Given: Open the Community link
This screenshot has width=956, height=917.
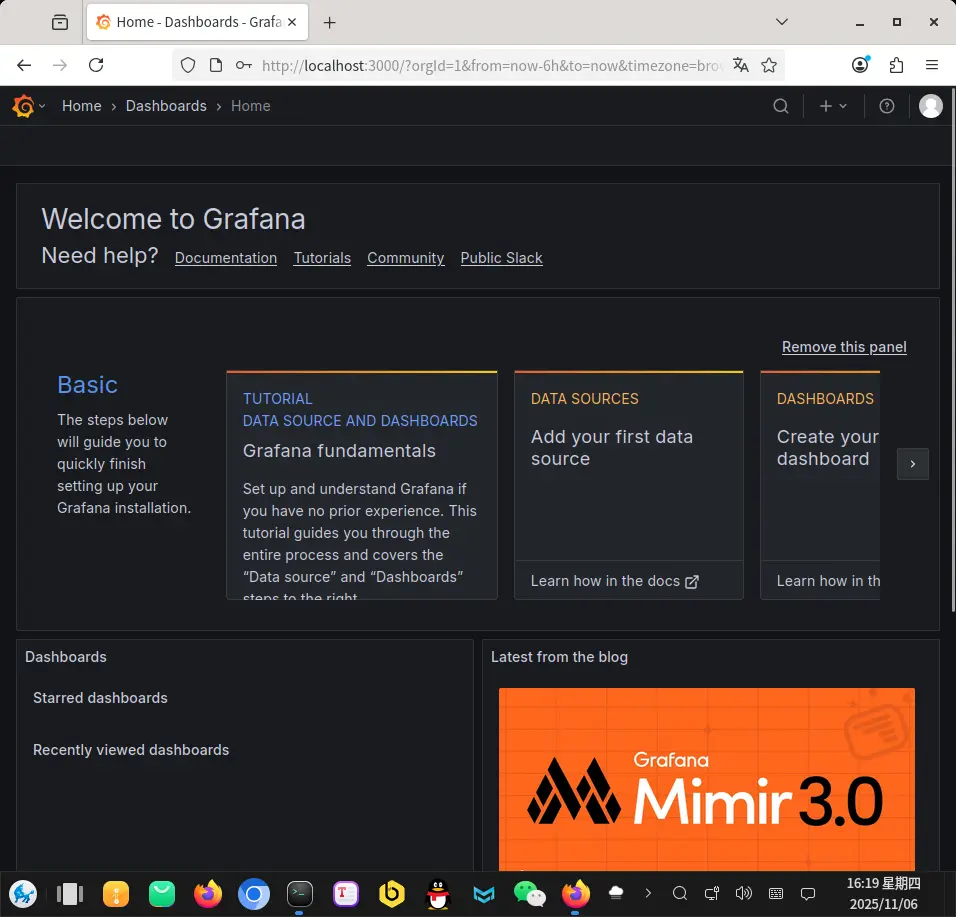Looking at the screenshot, I should 405,258.
